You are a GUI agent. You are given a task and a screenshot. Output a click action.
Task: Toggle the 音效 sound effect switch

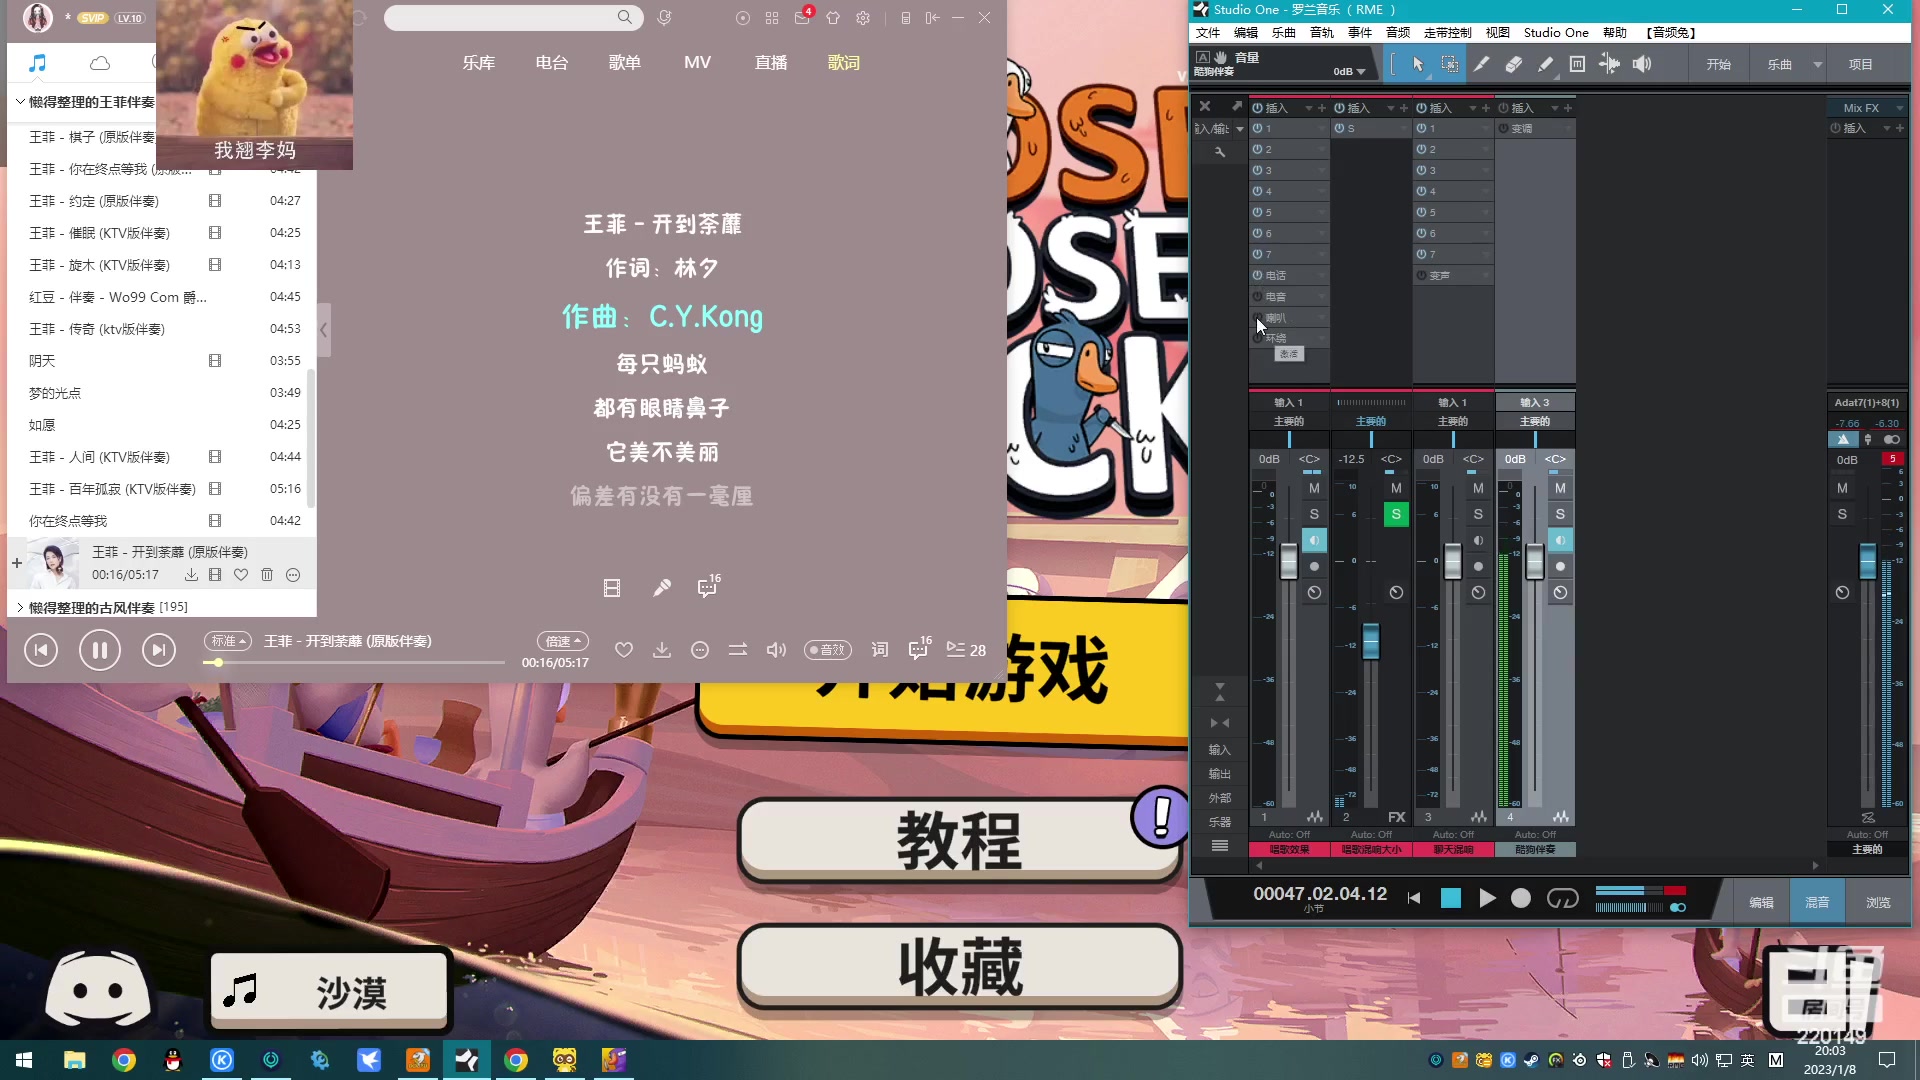(828, 650)
